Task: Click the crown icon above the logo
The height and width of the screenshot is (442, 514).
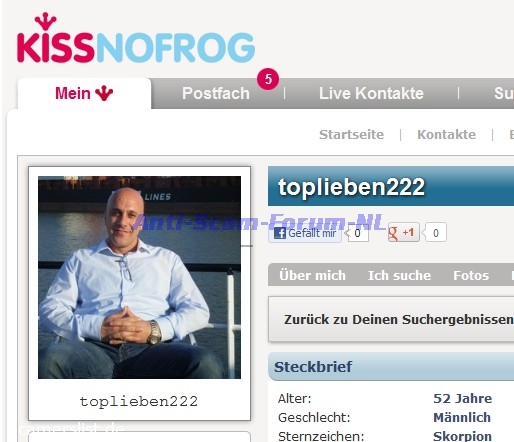Action: point(46,21)
